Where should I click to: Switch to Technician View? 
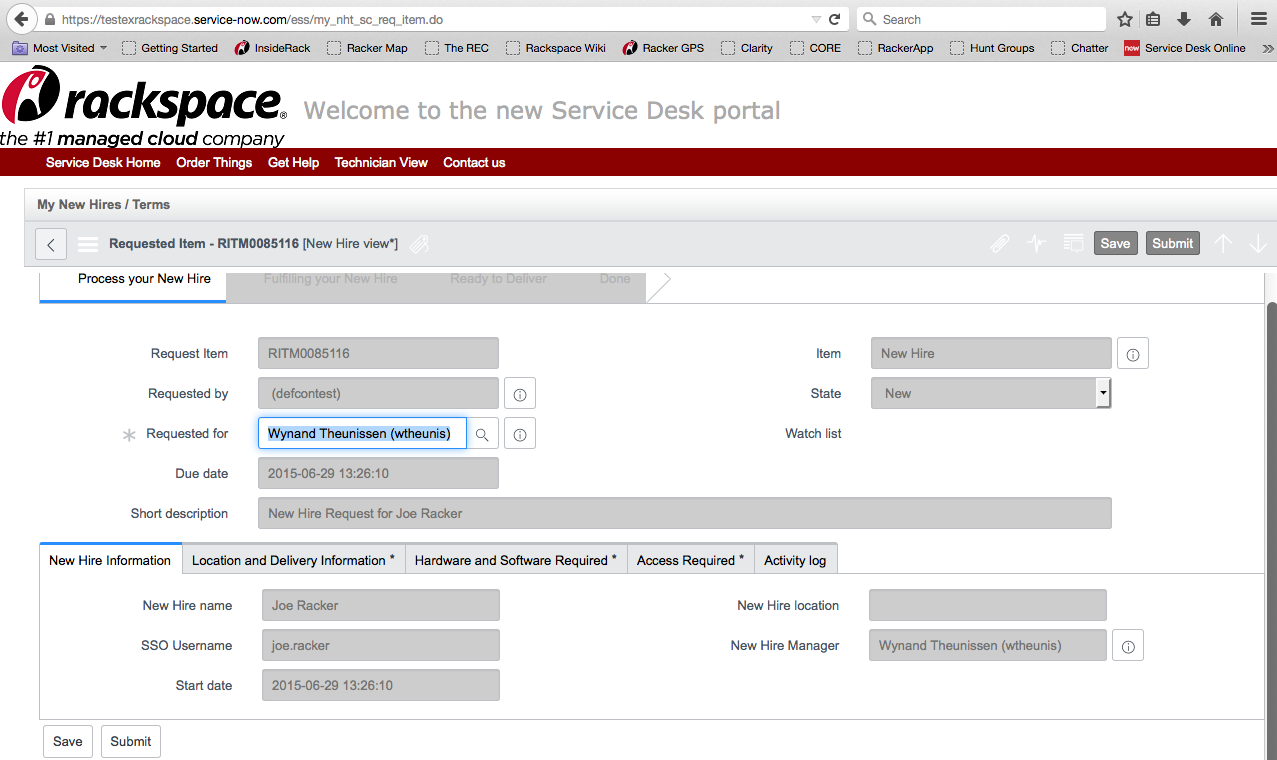click(381, 162)
